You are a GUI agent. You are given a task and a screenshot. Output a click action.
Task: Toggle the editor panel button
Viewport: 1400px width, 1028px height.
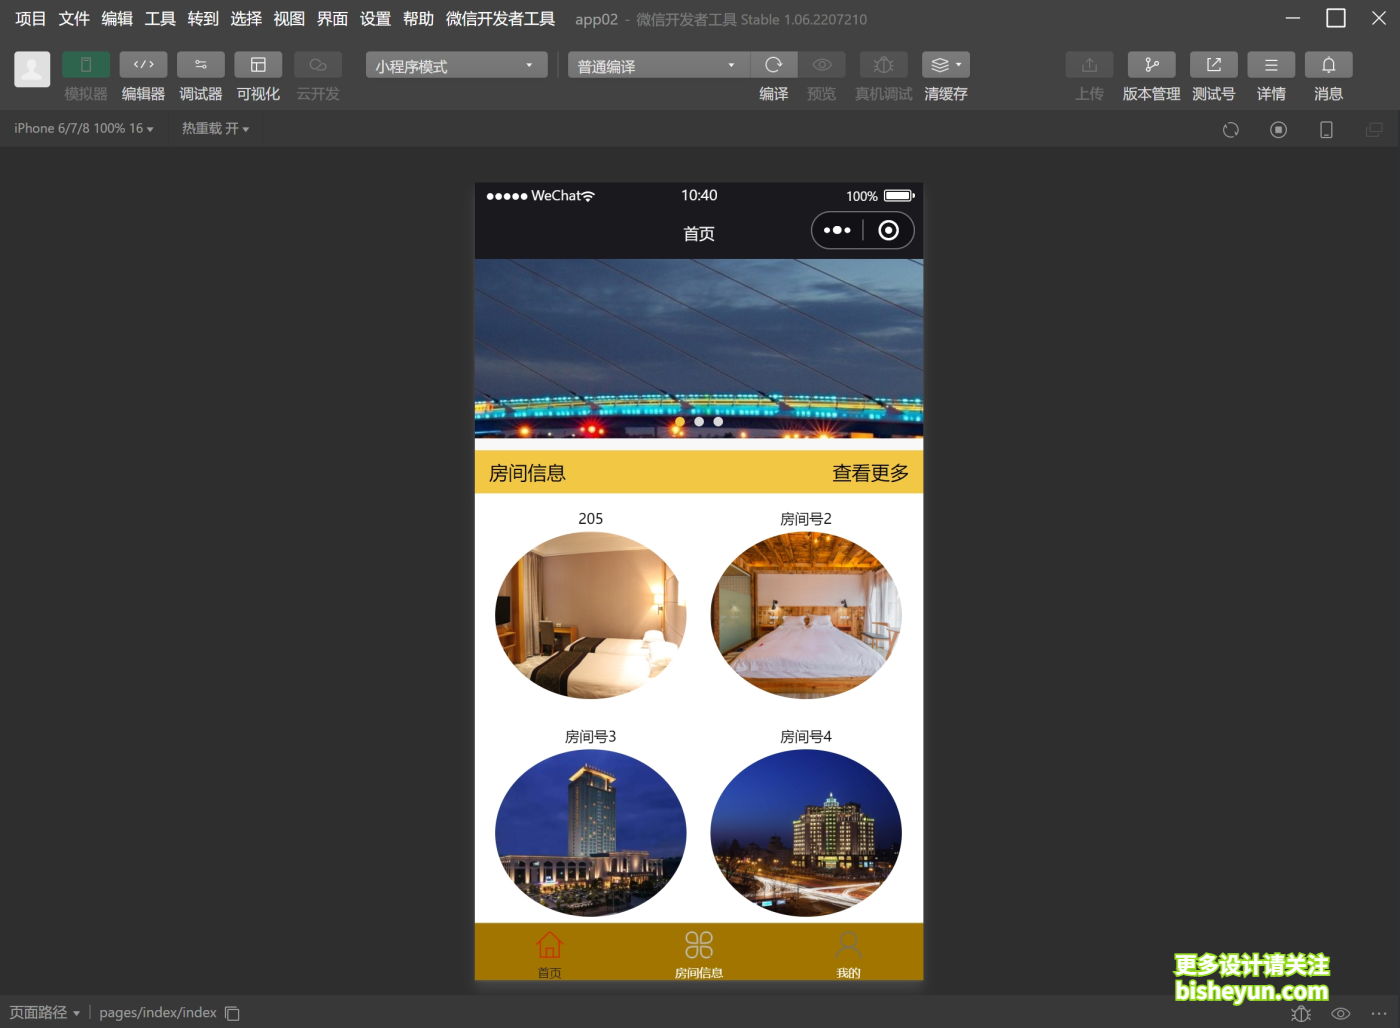pos(143,65)
